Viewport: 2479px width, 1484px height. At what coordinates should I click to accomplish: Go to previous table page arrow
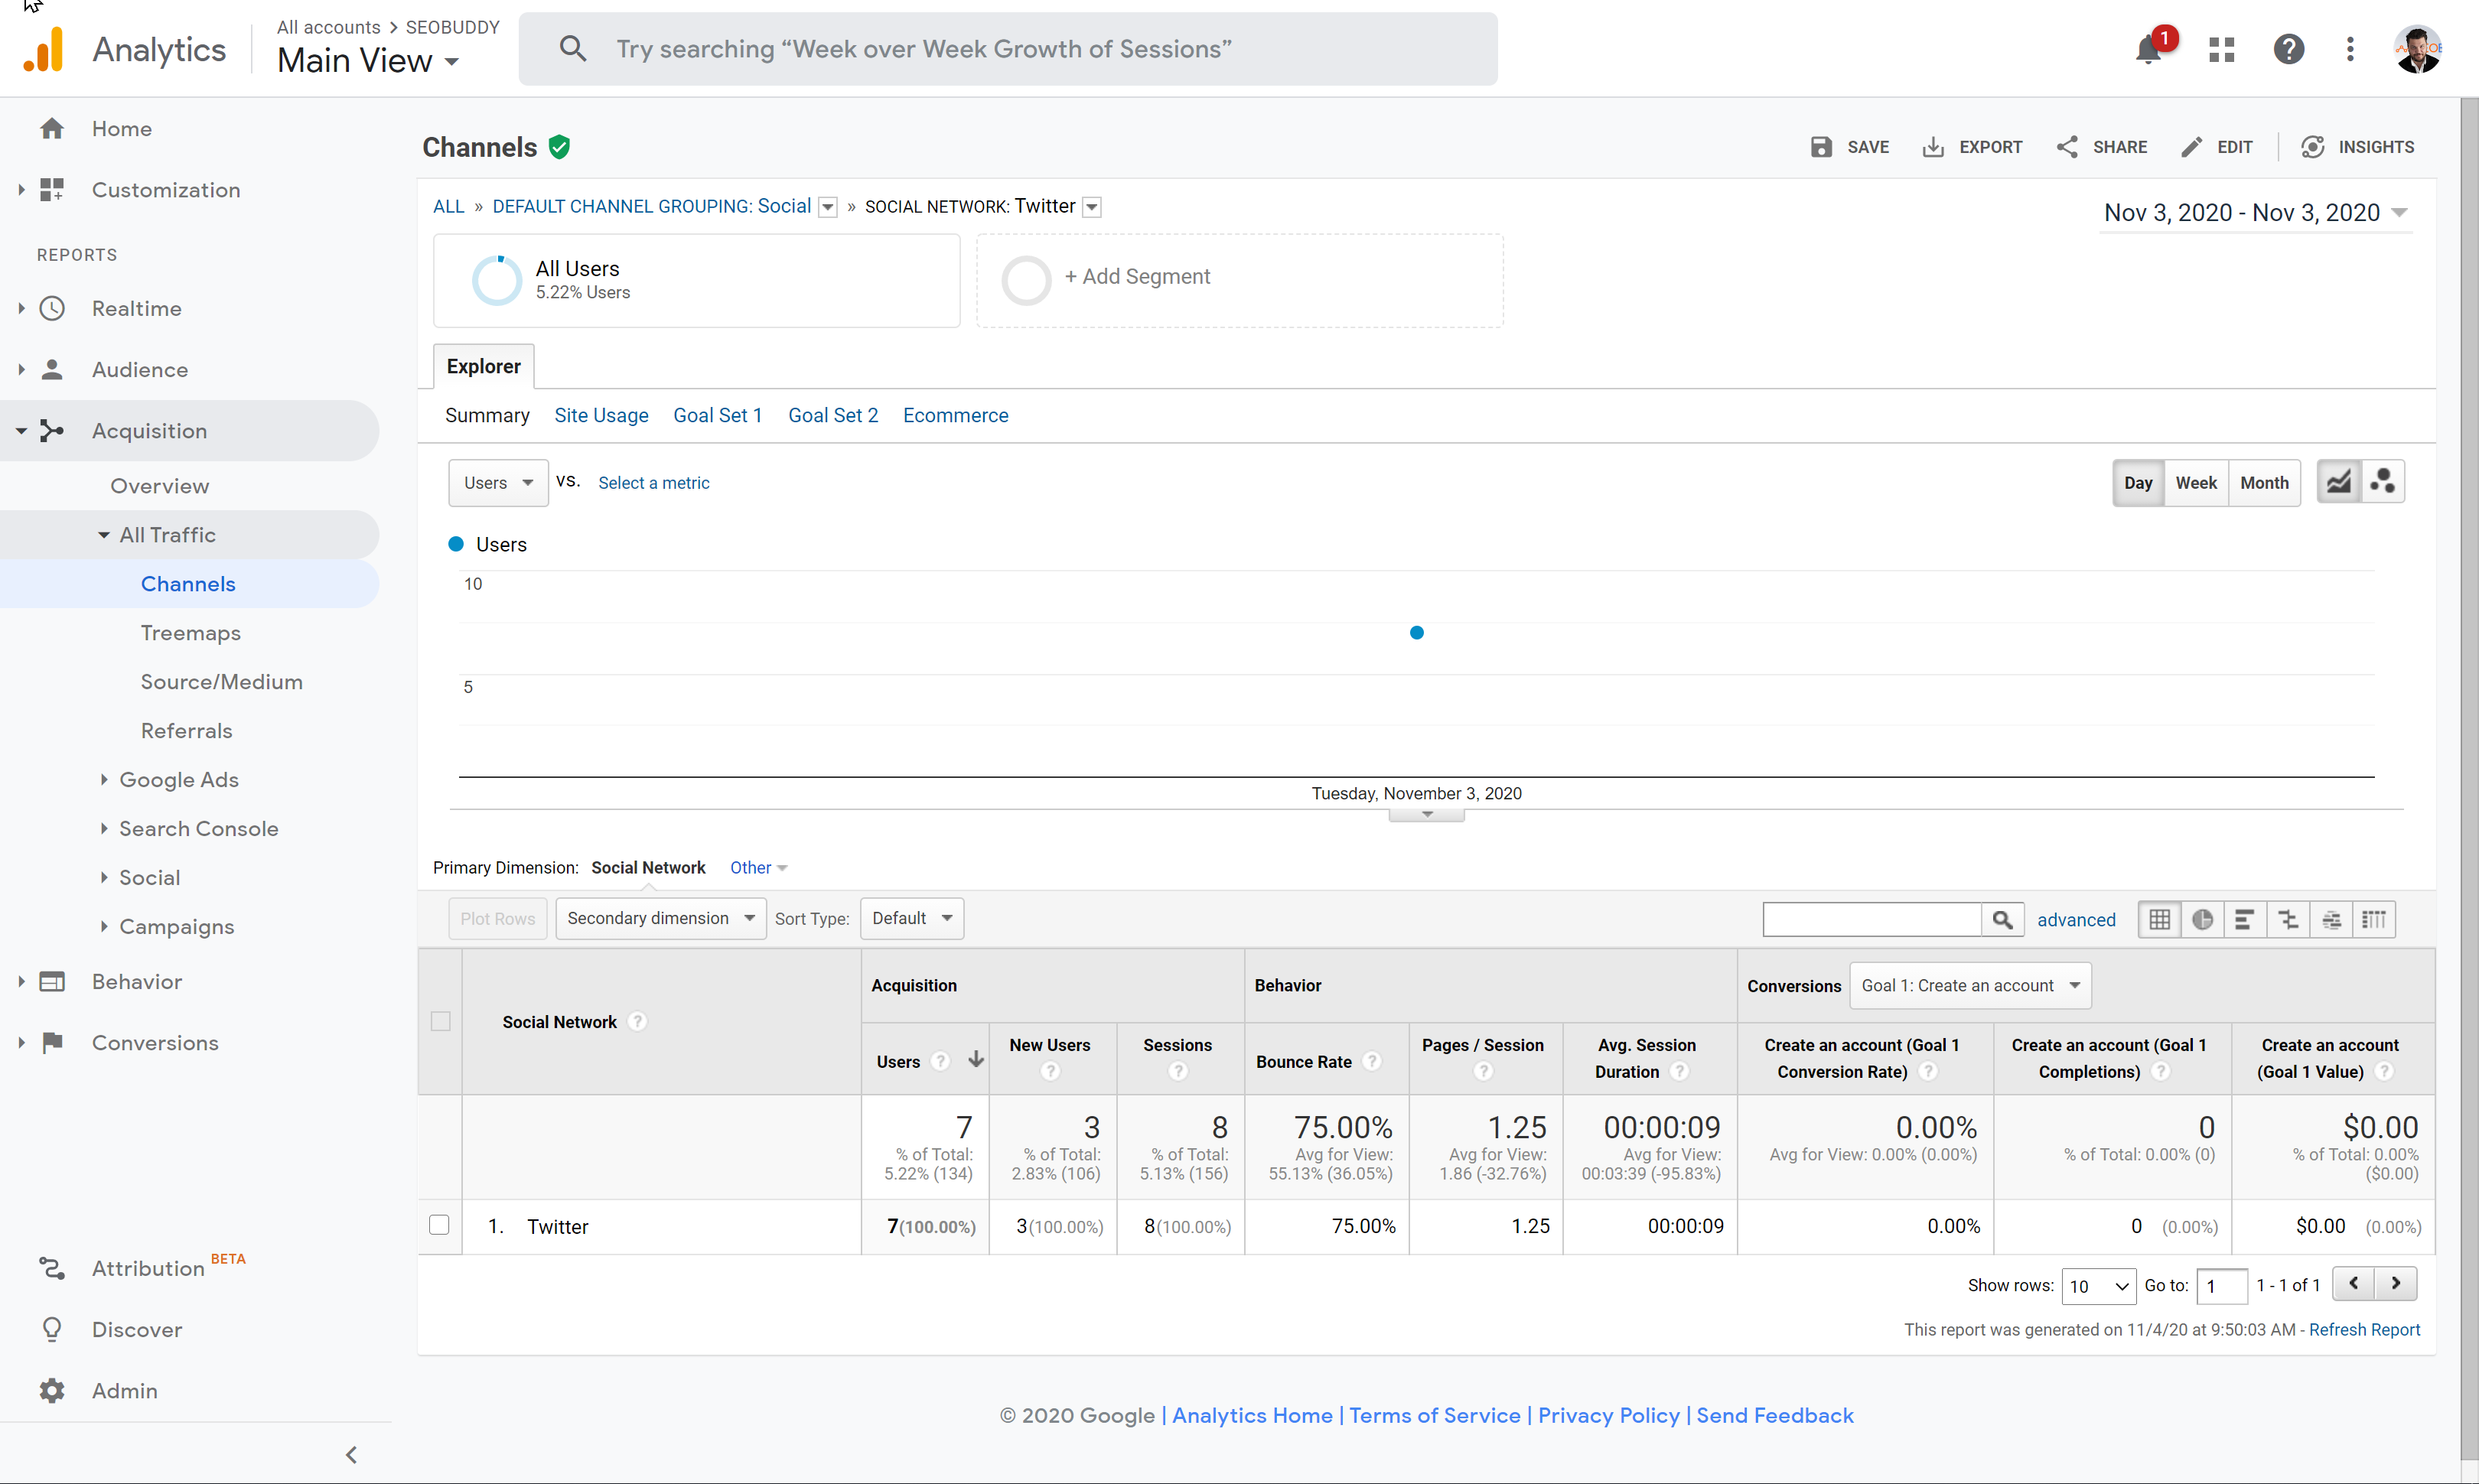tap(2354, 1283)
